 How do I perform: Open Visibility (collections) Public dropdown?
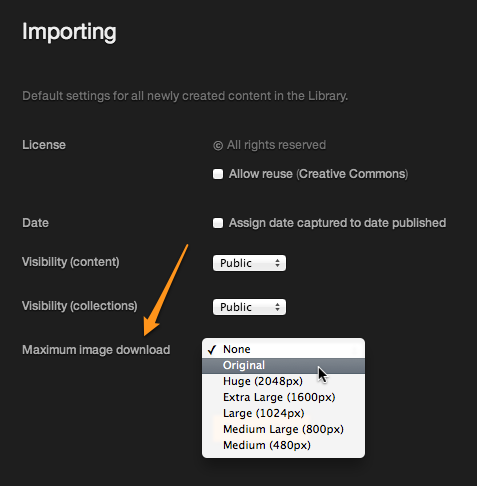point(249,307)
